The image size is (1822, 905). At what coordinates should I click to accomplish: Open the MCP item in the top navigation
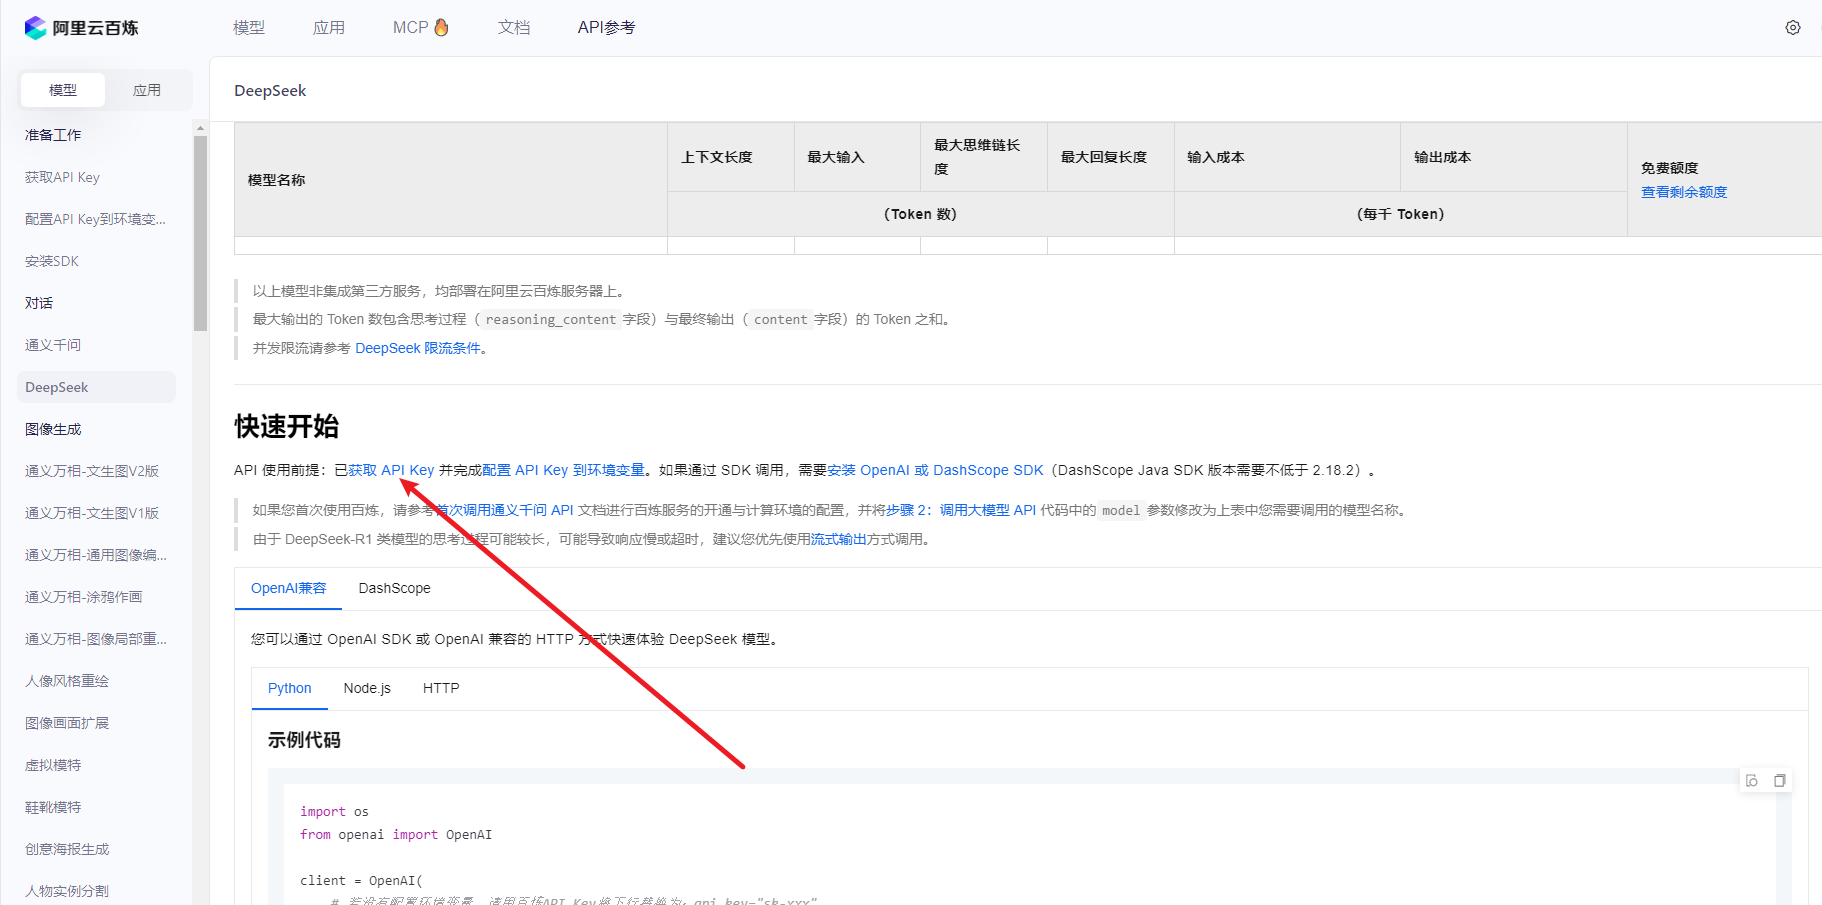421,28
